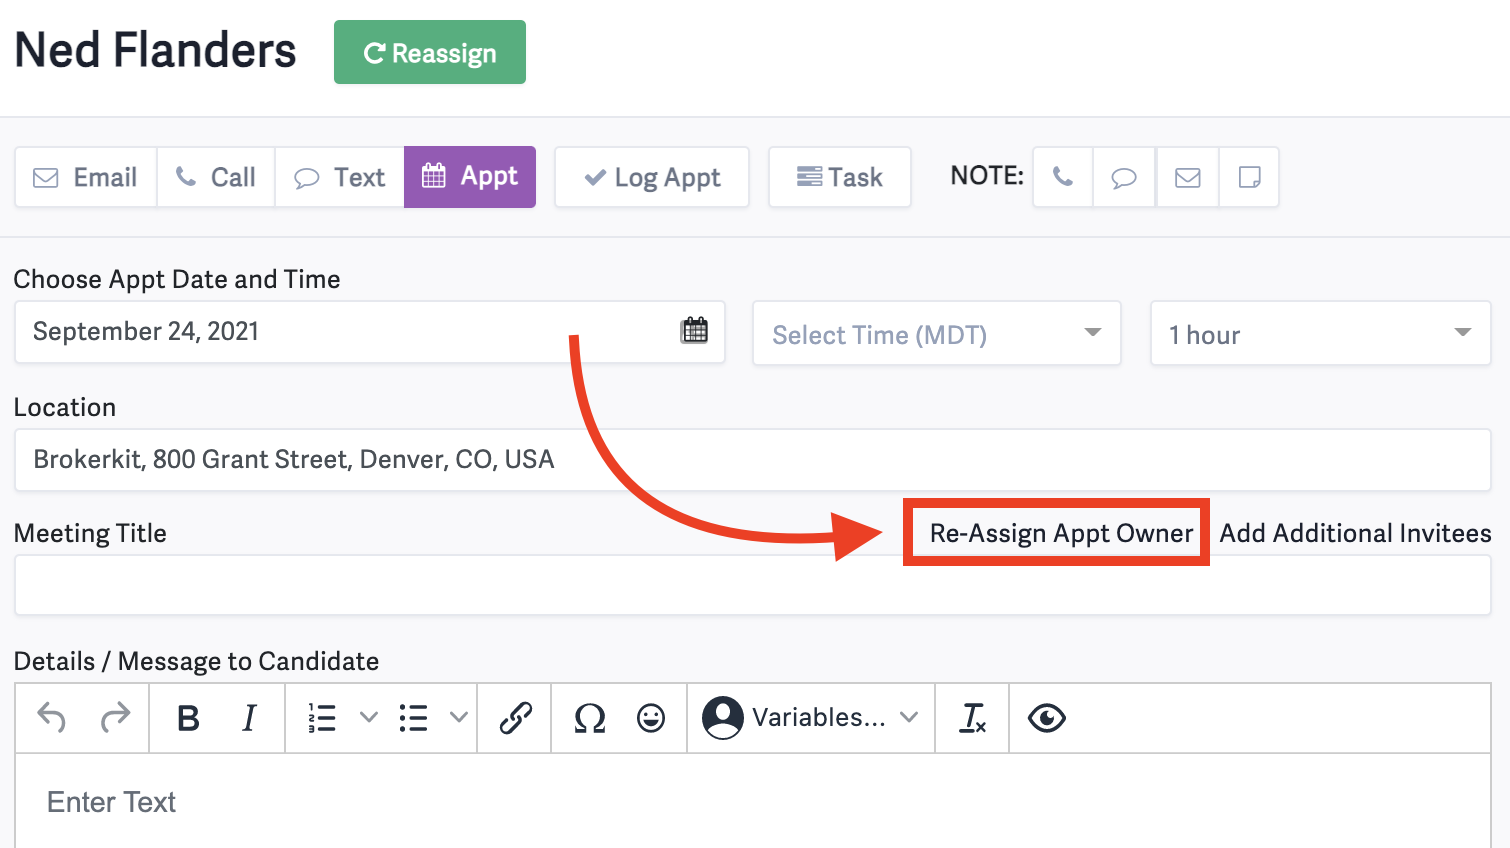Expand bulleted list style options
Image resolution: width=1510 pixels, height=848 pixels.
[459, 718]
